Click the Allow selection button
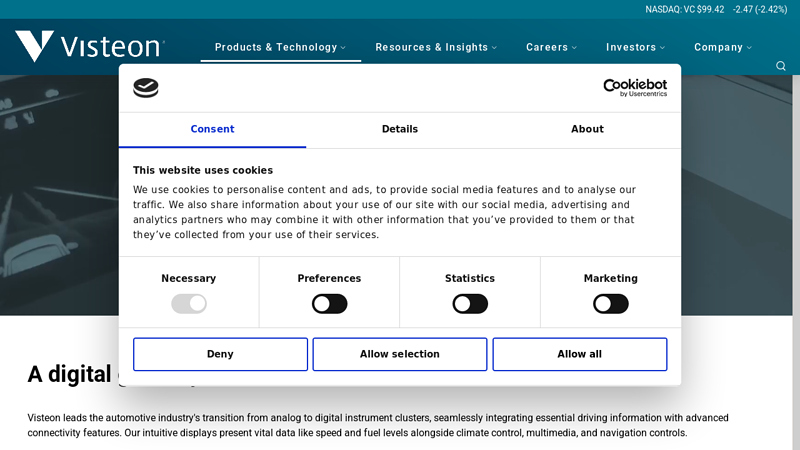The image size is (800, 450). click(x=400, y=354)
